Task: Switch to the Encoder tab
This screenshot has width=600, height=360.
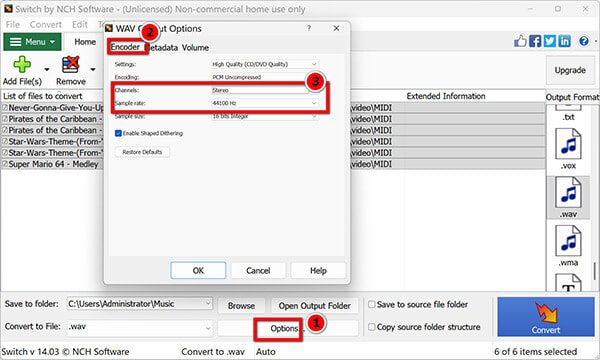Action: 125,47
